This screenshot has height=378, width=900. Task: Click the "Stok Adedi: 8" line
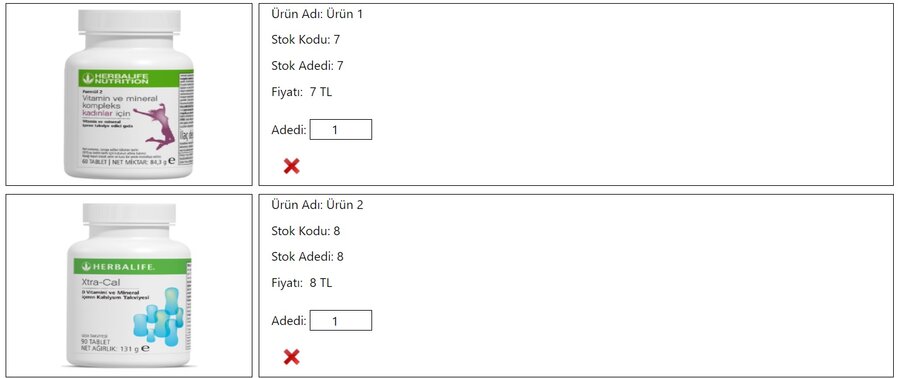[x=308, y=257]
